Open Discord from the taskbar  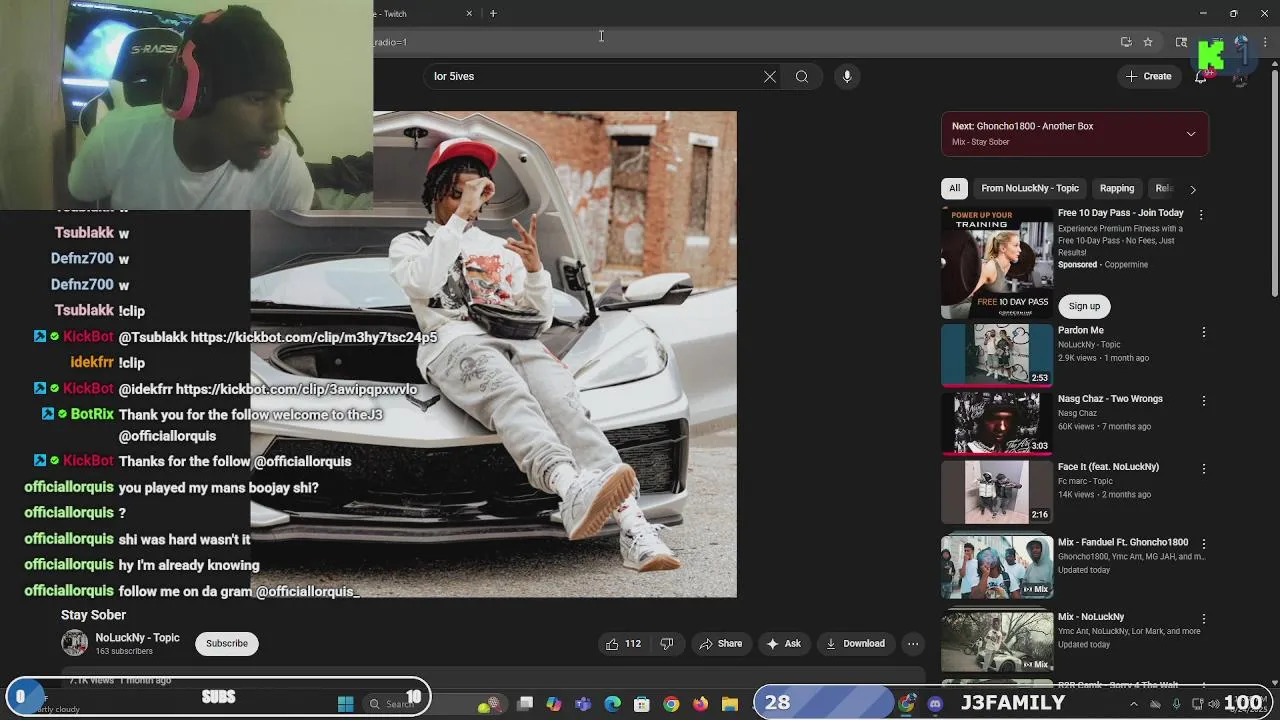point(935,704)
